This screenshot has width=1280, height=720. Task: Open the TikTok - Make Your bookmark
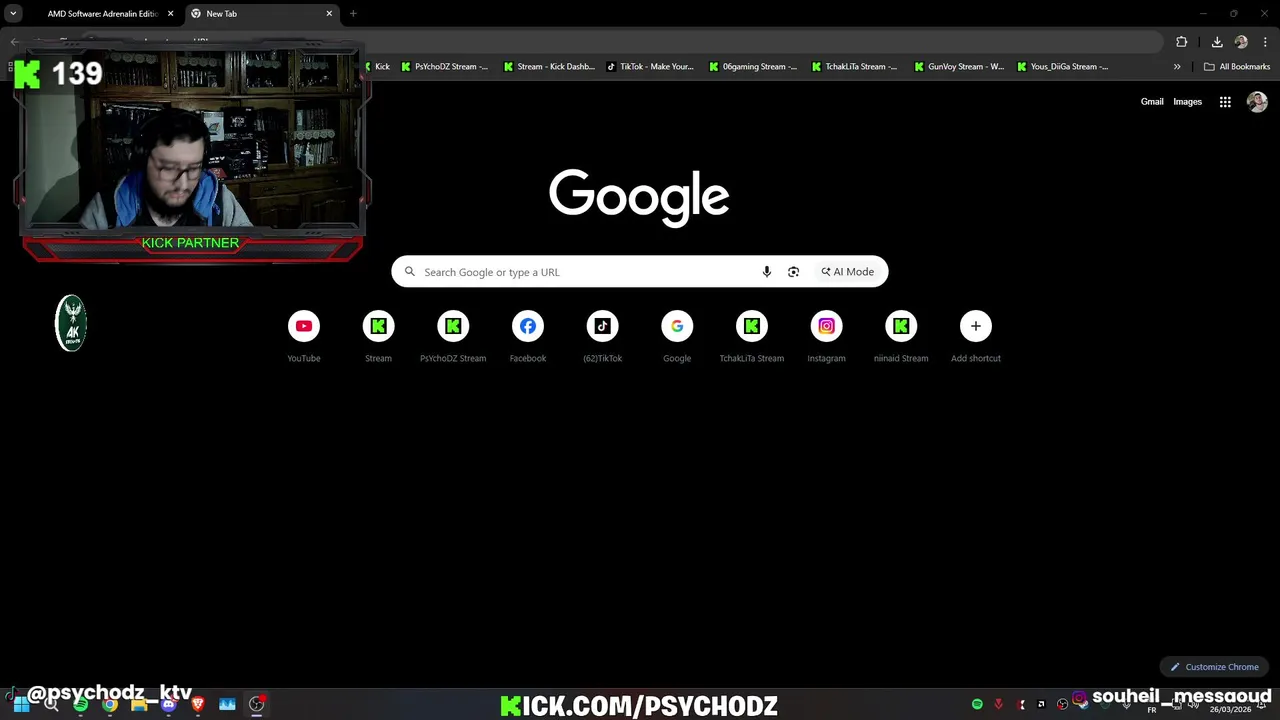point(650,67)
